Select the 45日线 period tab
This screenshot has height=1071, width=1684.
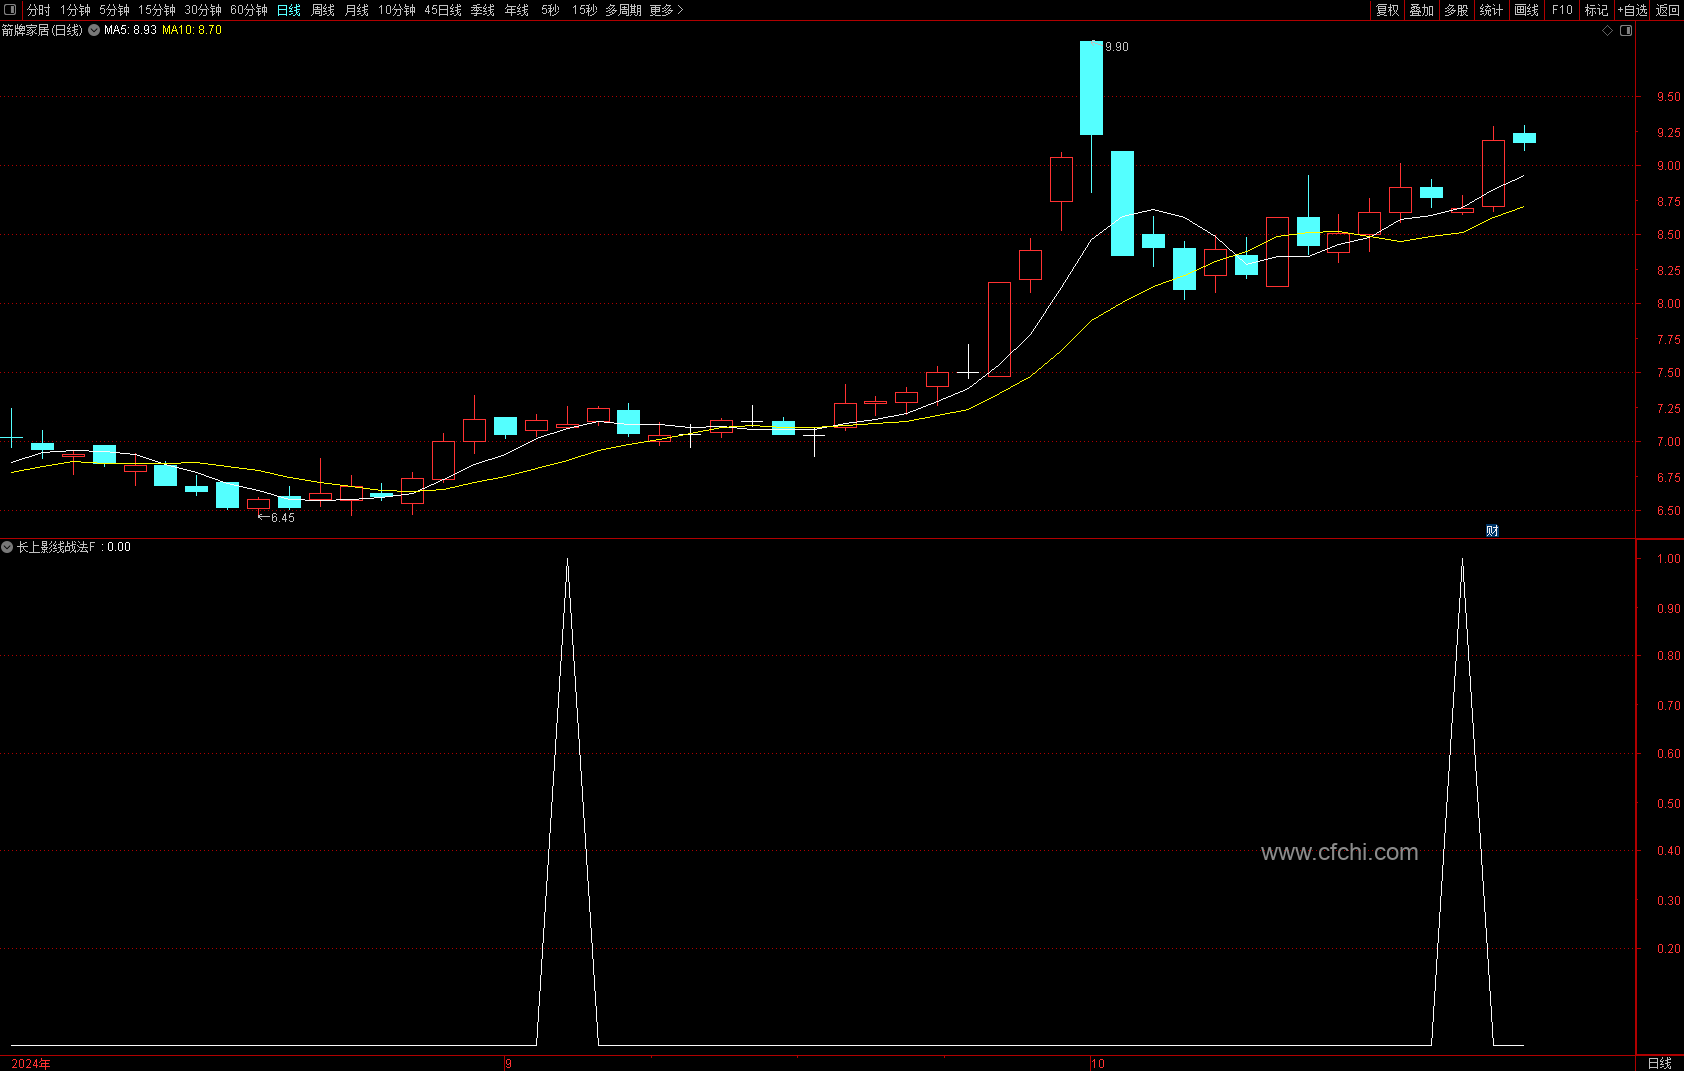(443, 10)
